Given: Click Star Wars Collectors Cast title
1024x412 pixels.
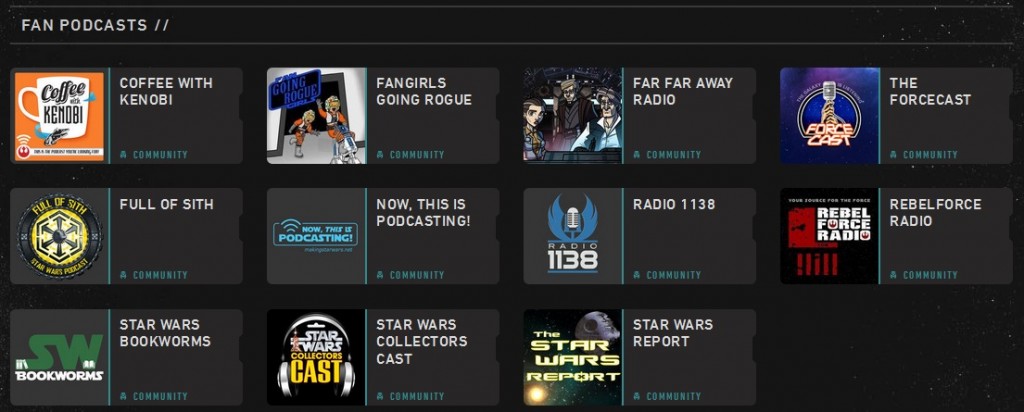Looking at the screenshot, I should pyautogui.click(x=422, y=341).
